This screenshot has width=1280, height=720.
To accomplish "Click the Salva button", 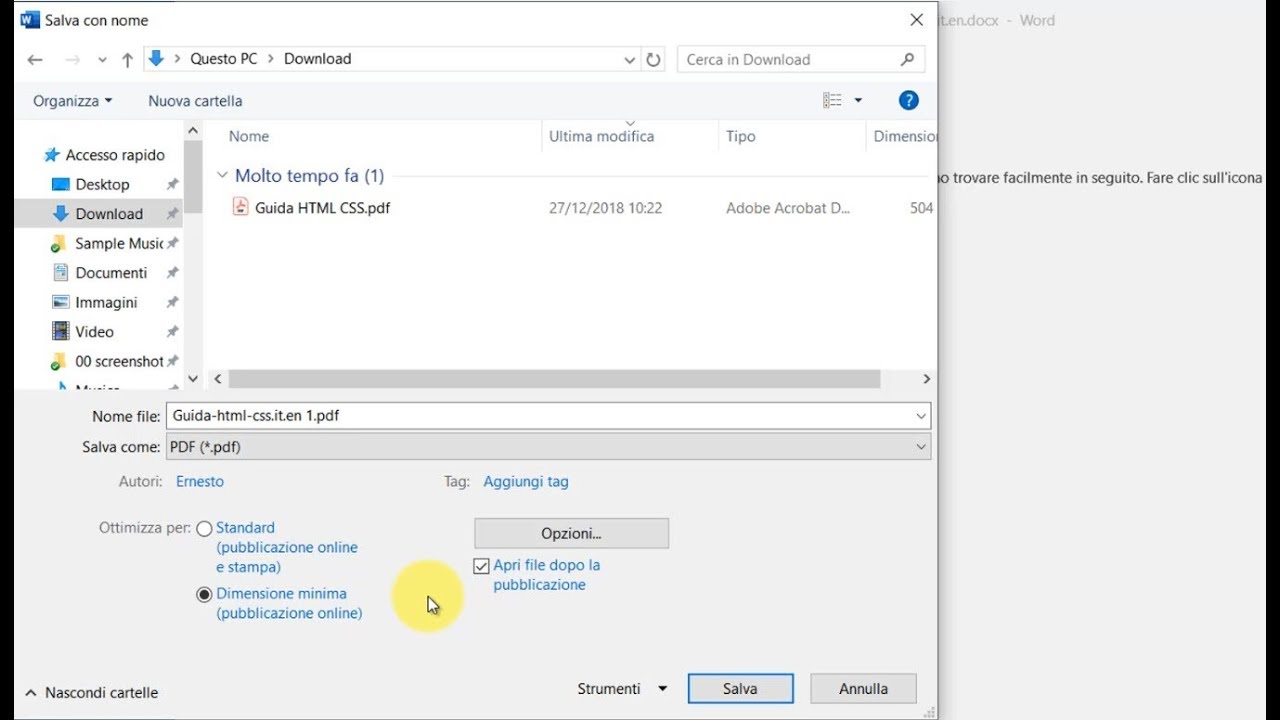I will click(740, 689).
